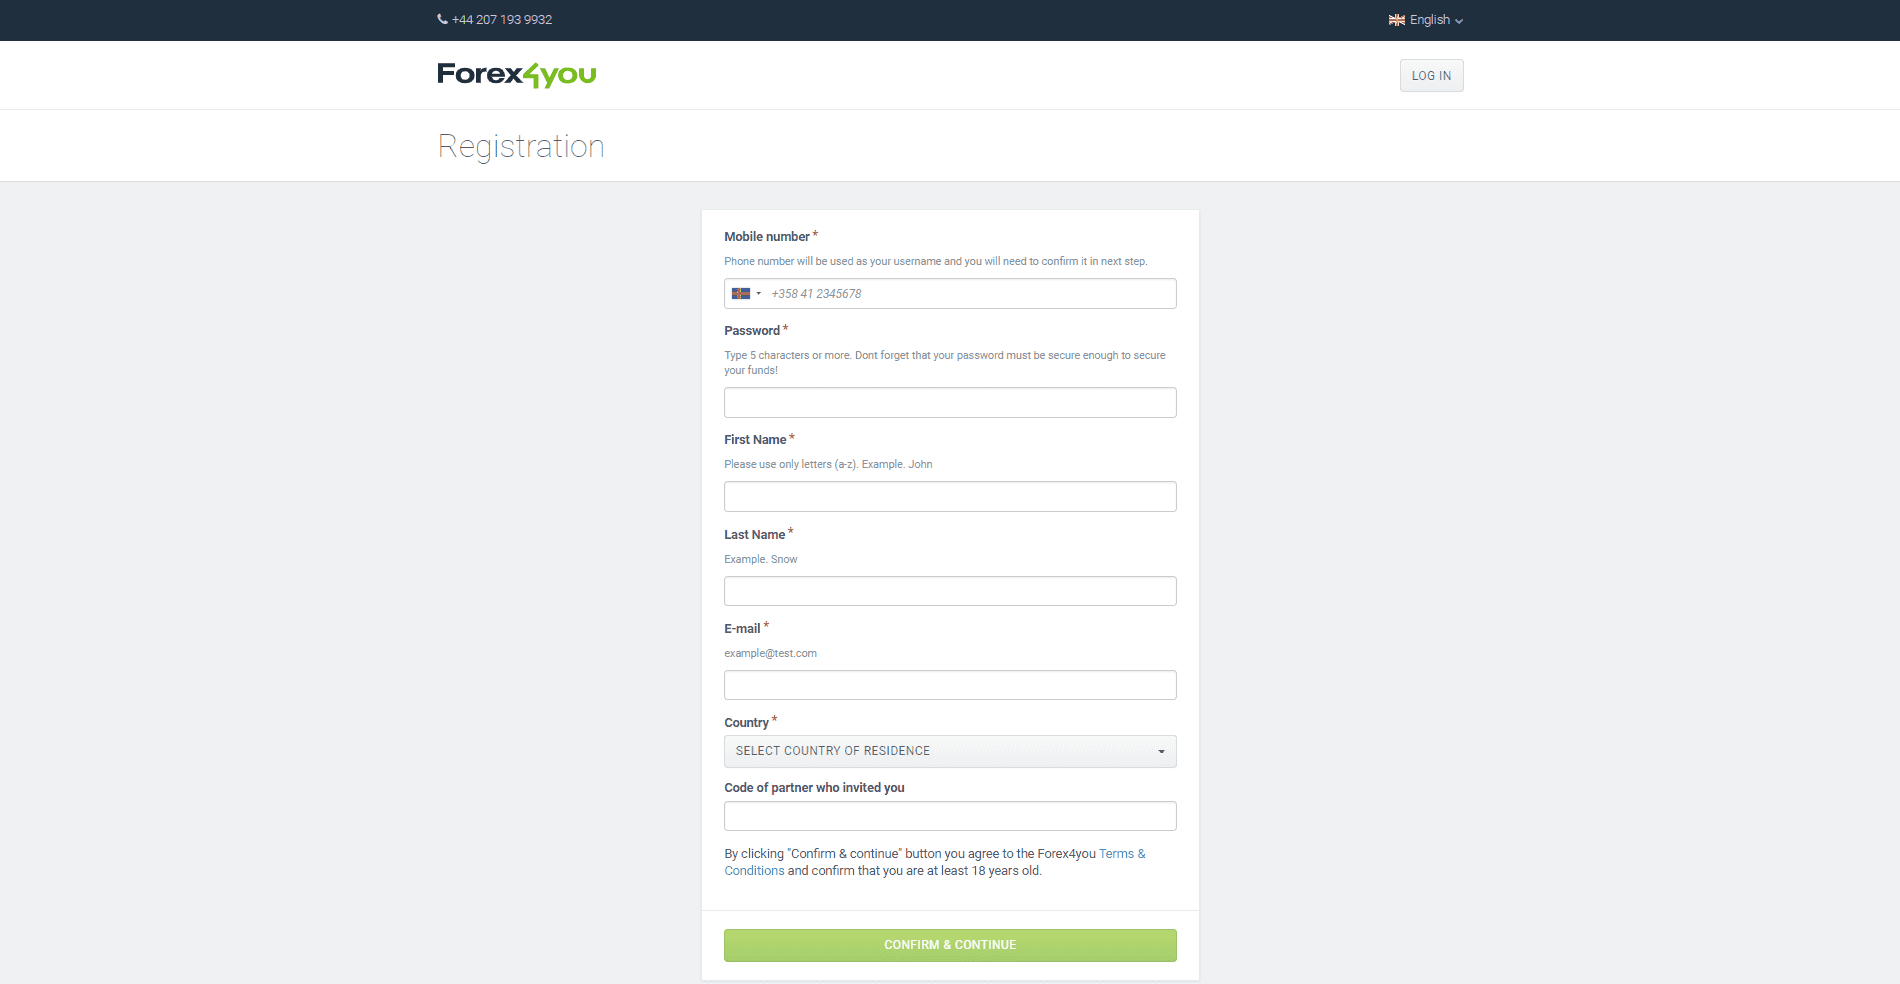Viewport: 1900px width, 984px height.
Task: Click the Registration page heading
Action: 521,147
